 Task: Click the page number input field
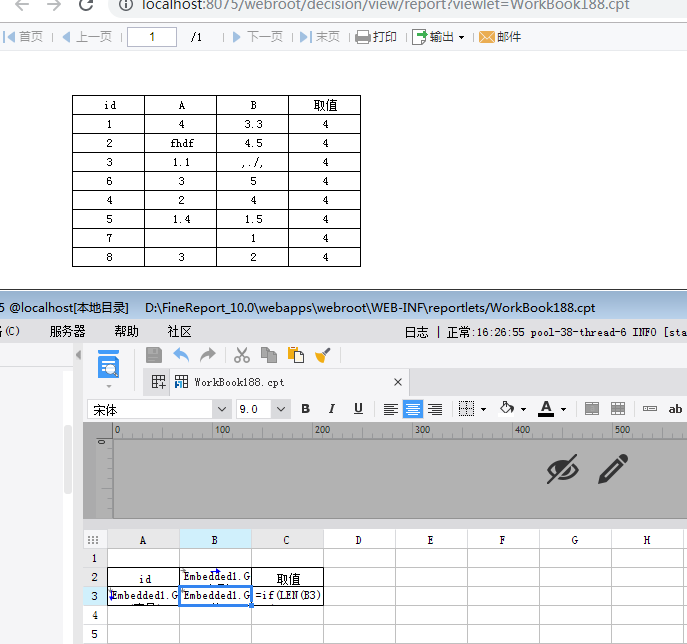tap(152, 37)
